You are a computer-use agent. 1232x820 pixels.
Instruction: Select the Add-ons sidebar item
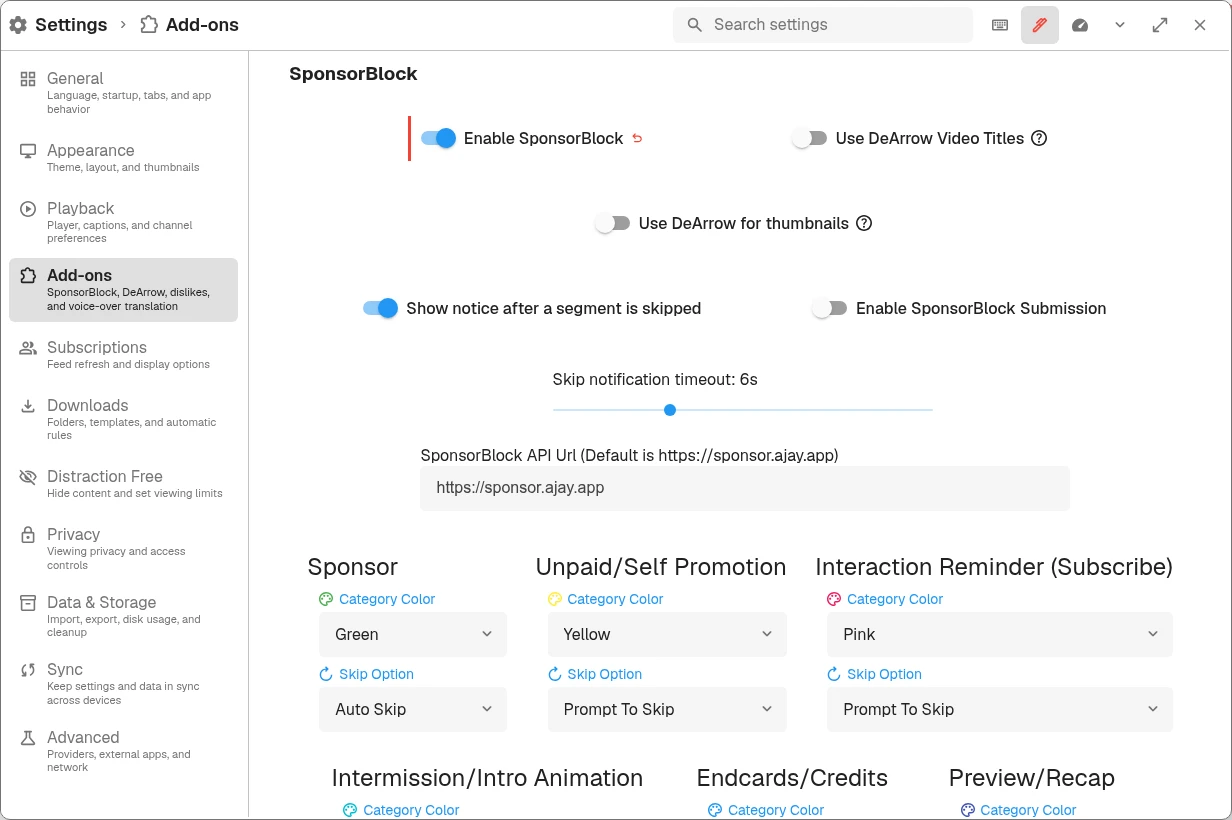point(124,290)
